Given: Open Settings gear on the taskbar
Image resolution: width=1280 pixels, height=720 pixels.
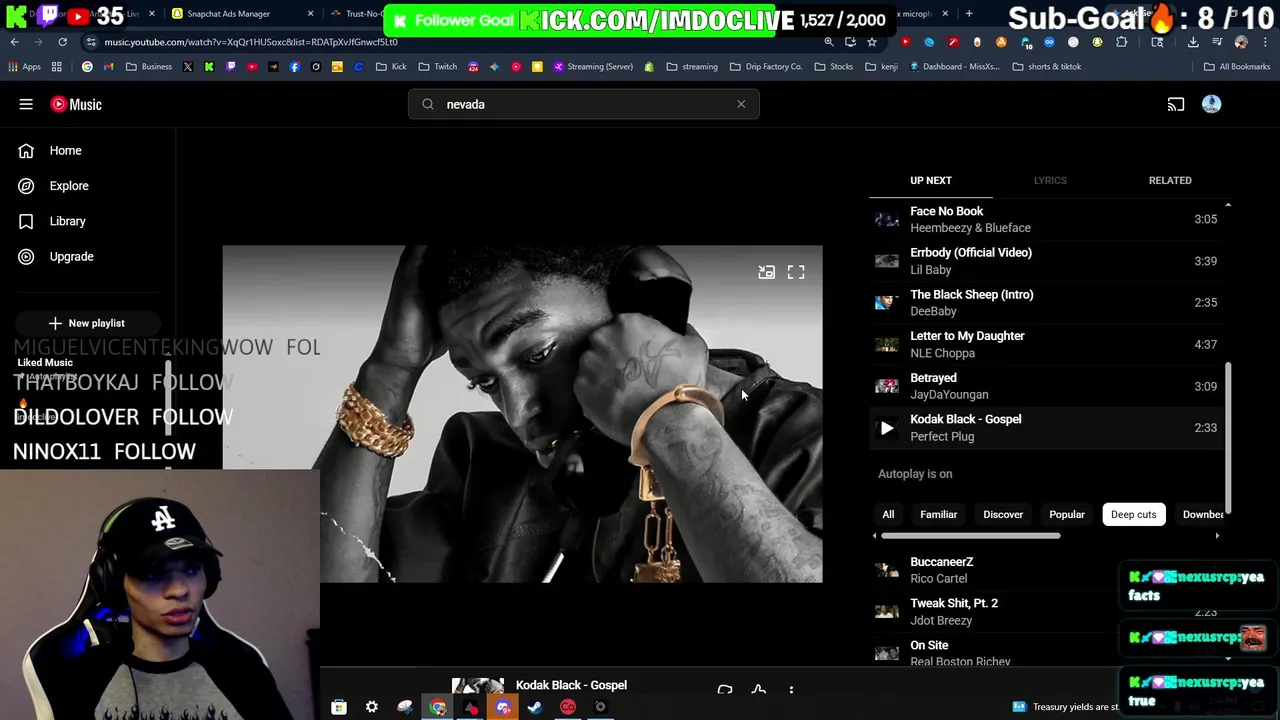Looking at the screenshot, I should [371, 707].
